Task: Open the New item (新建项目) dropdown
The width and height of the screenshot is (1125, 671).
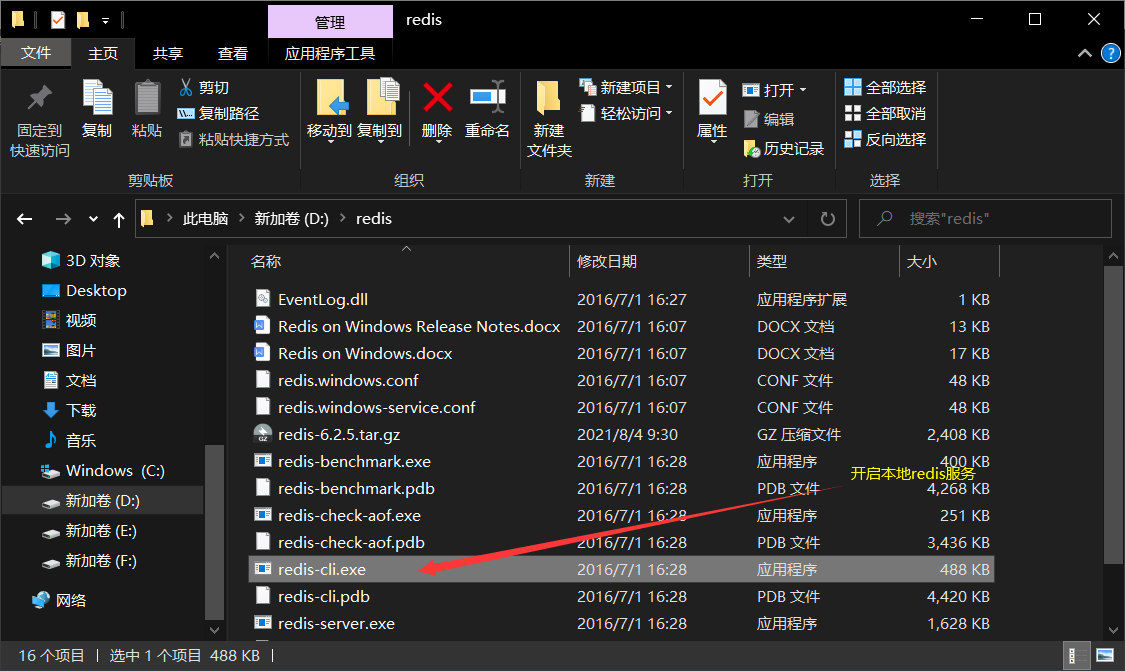Action: (626, 88)
